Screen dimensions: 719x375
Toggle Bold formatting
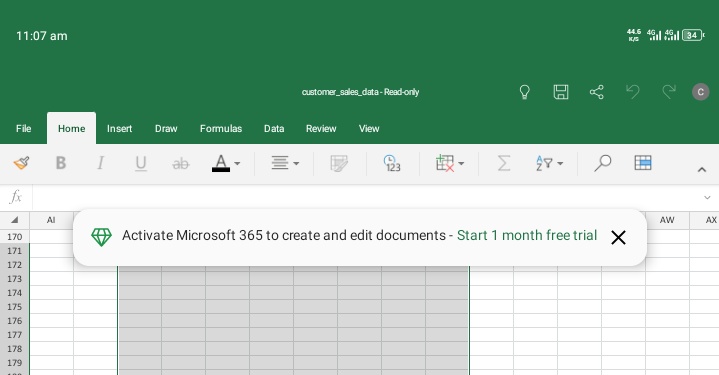(61, 163)
